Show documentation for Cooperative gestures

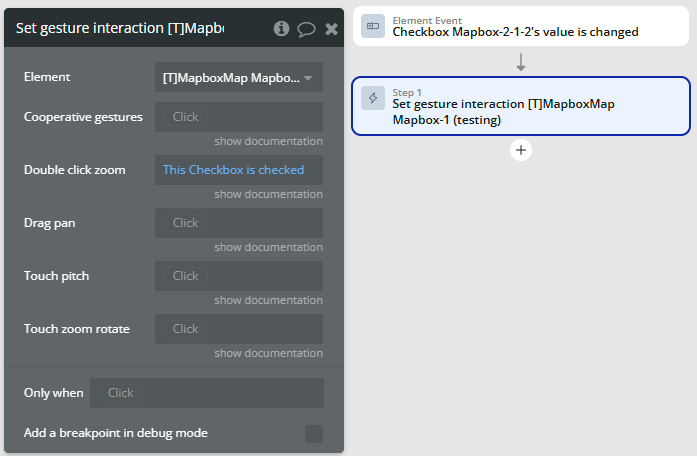pyautogui.click(x=268, y=141)
